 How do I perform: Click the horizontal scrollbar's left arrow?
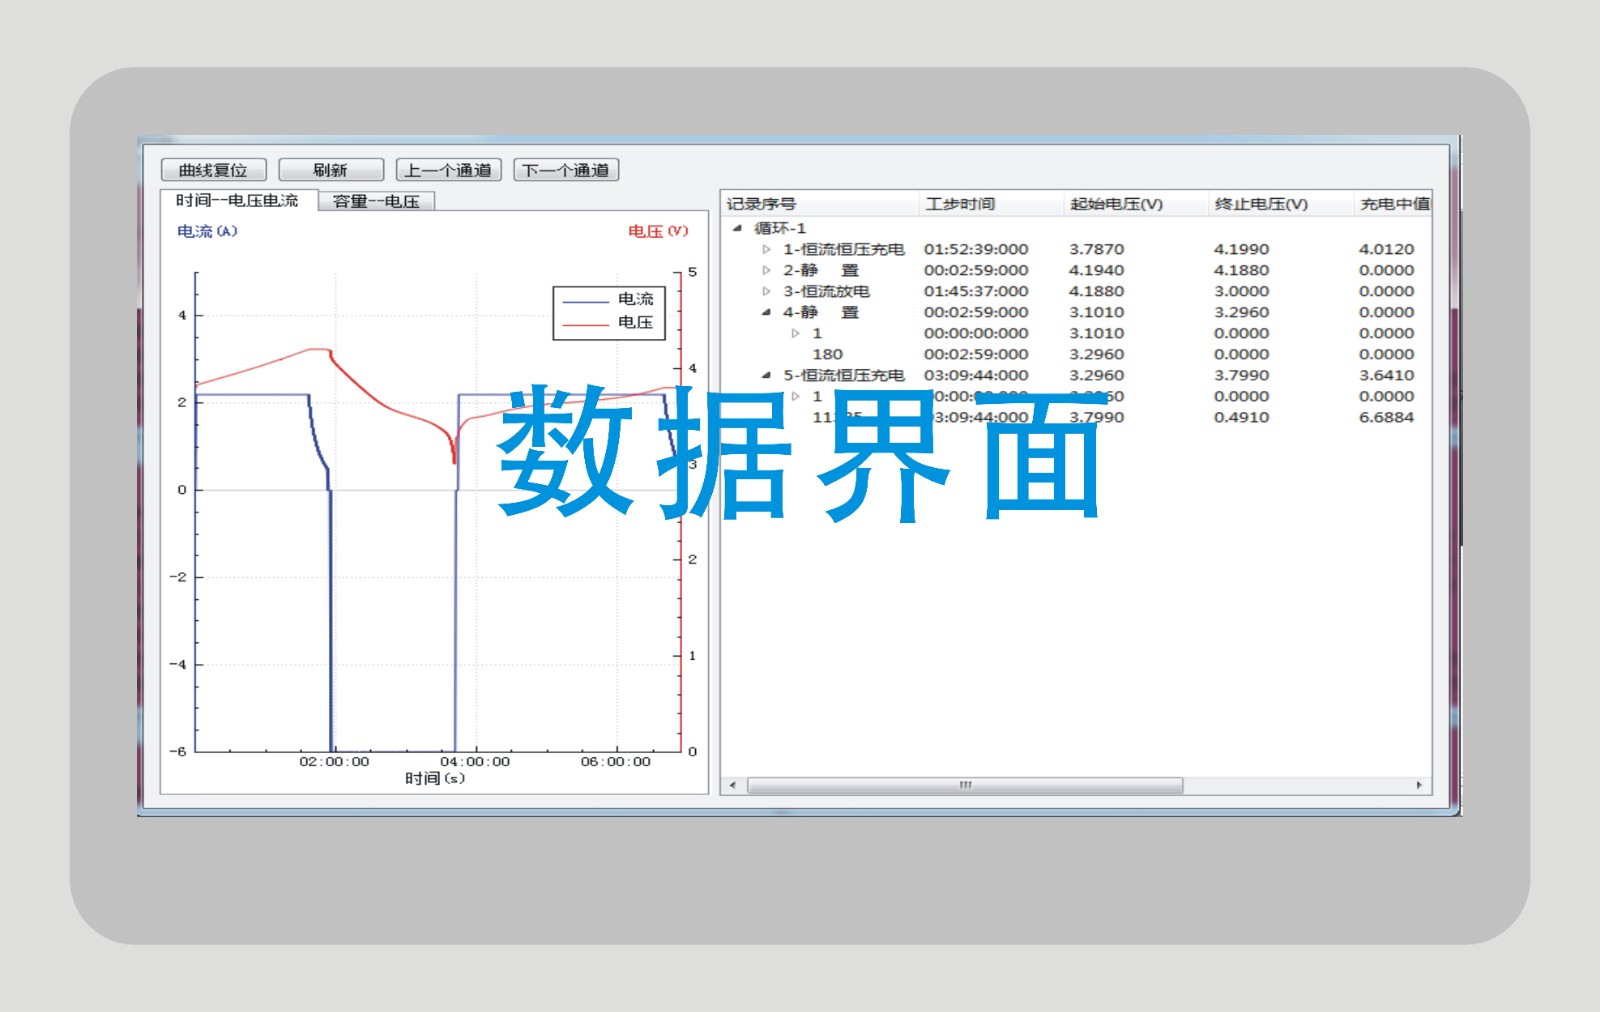pyautogui.click(x=733, y=785)
